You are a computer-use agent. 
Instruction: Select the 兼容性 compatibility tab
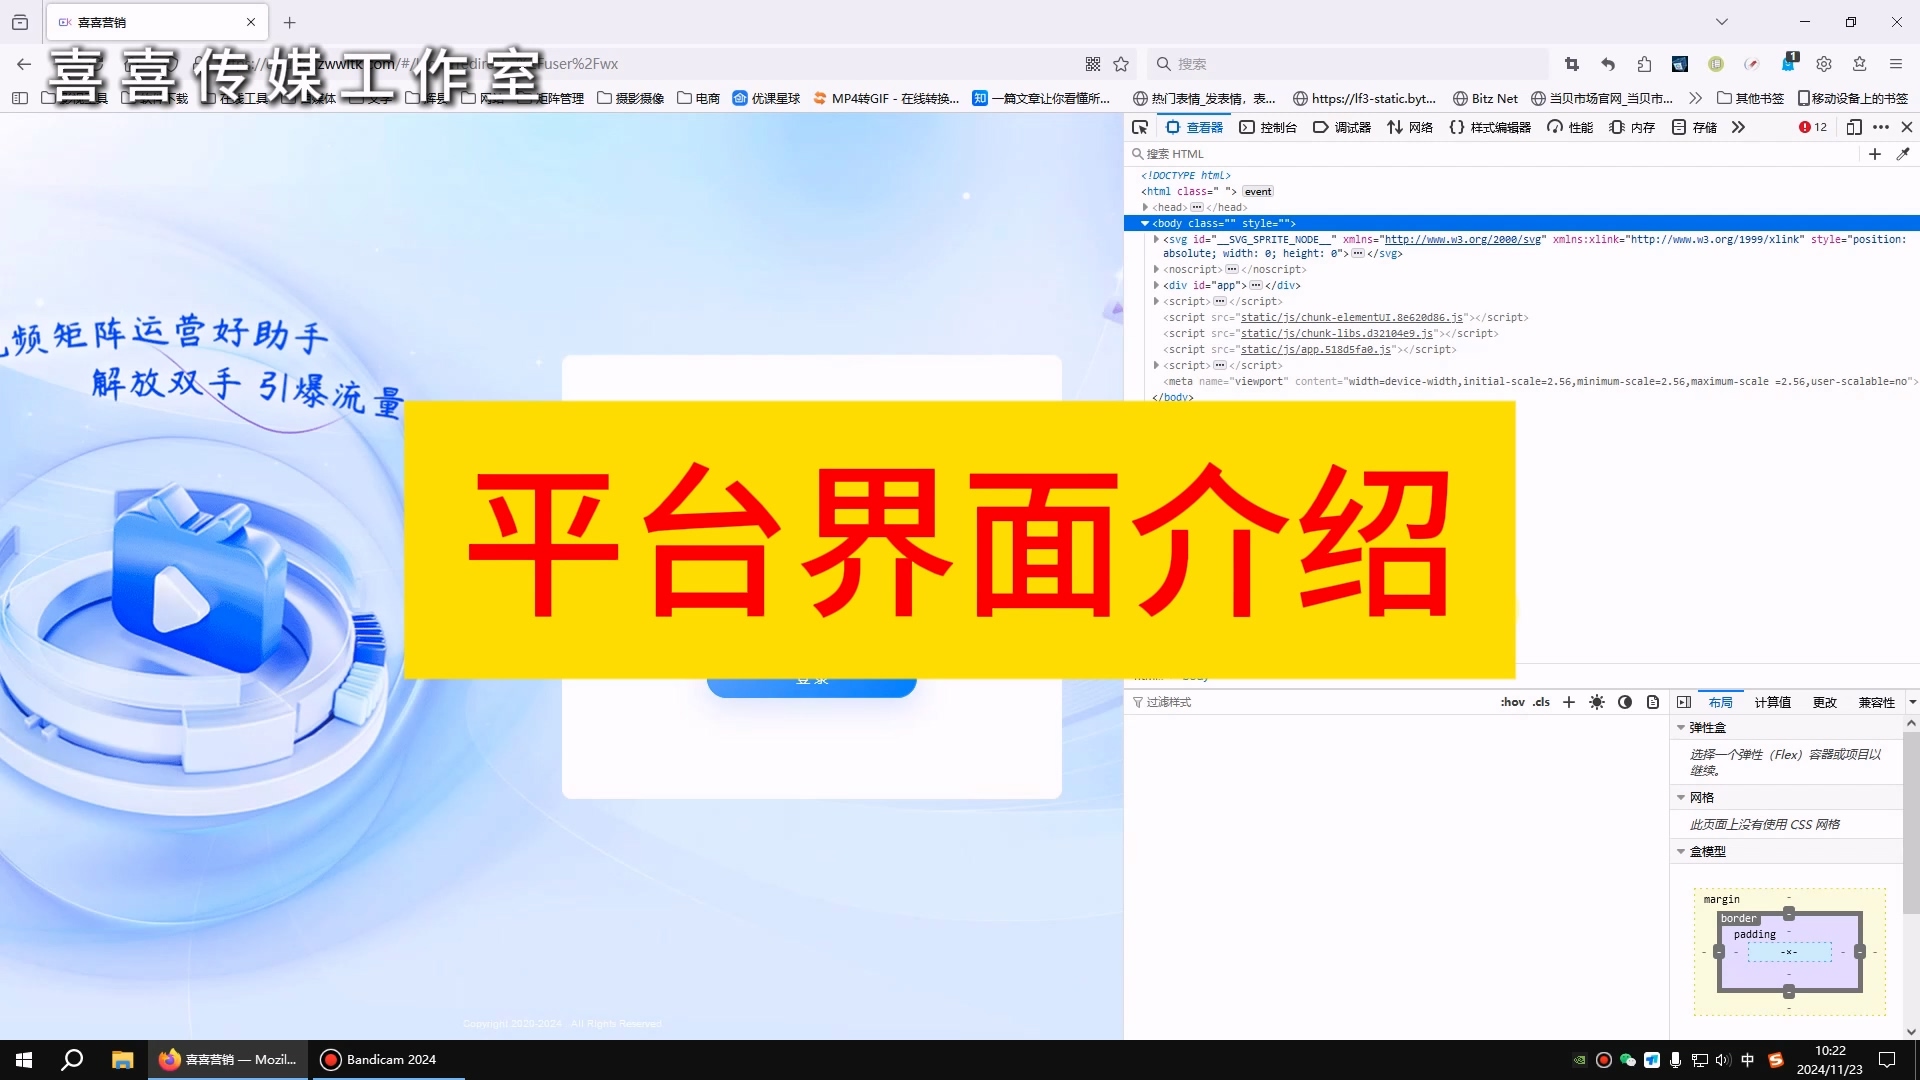pos(1877,702)
